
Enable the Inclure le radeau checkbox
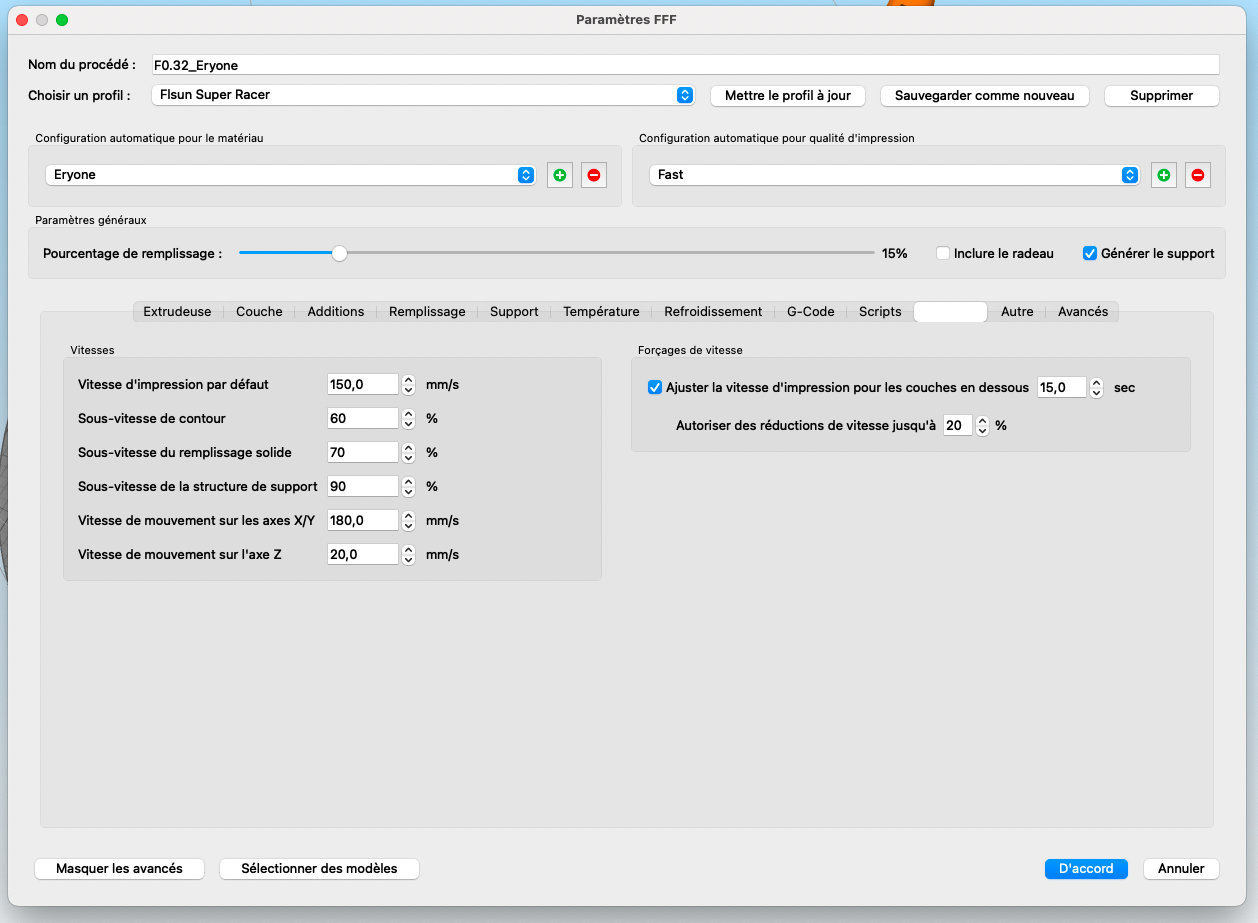tap(943, 253)
